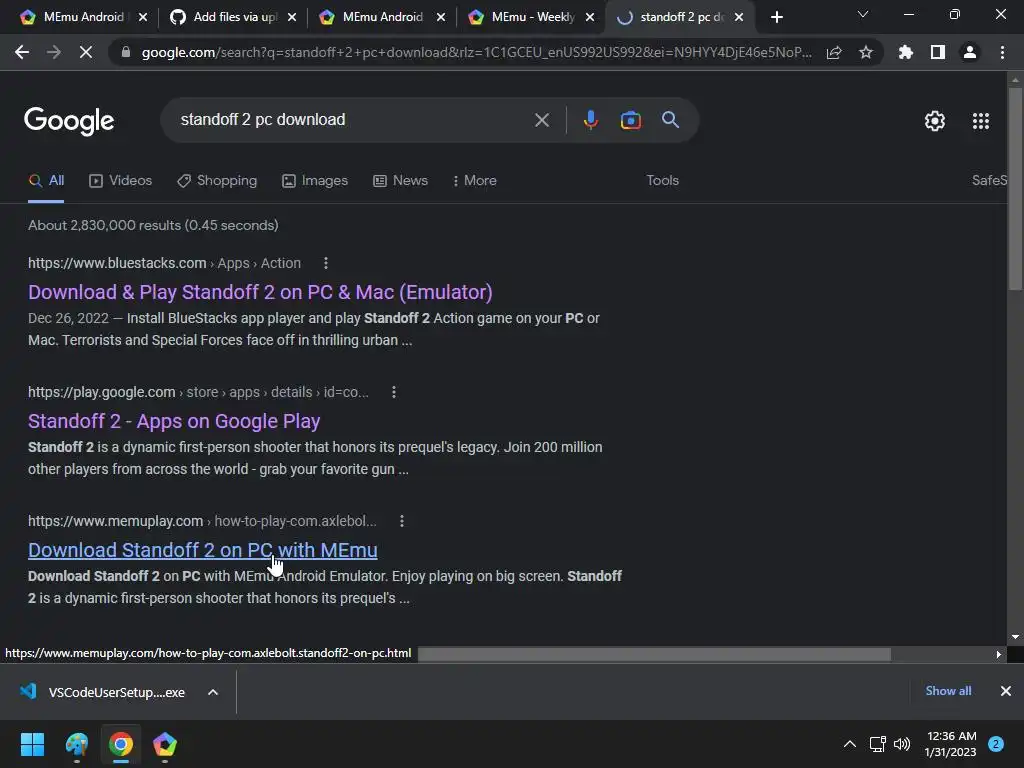Open the volume control in system tray

902,744
